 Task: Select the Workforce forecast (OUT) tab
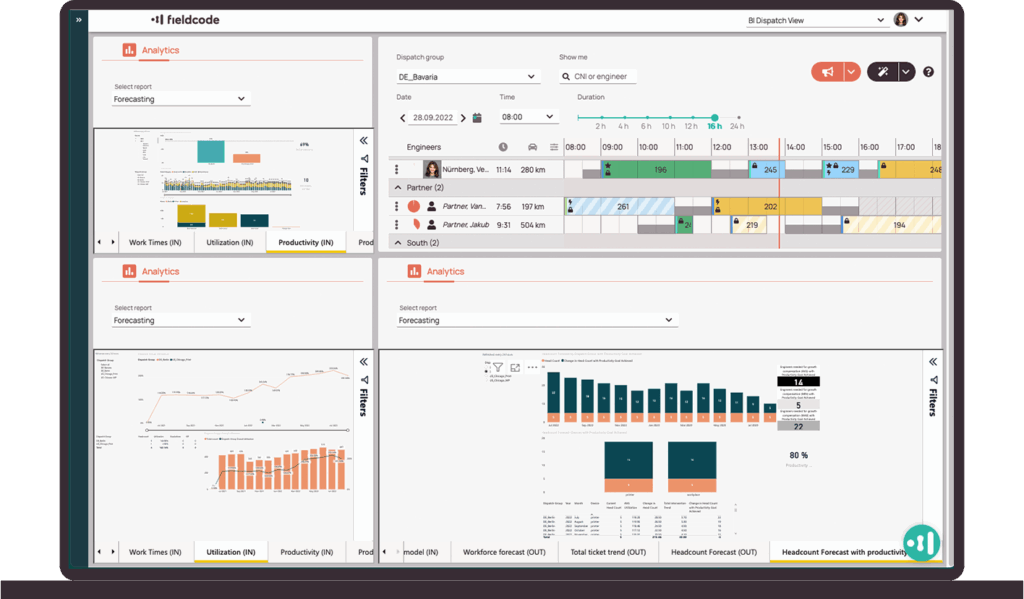coord(505,552)
